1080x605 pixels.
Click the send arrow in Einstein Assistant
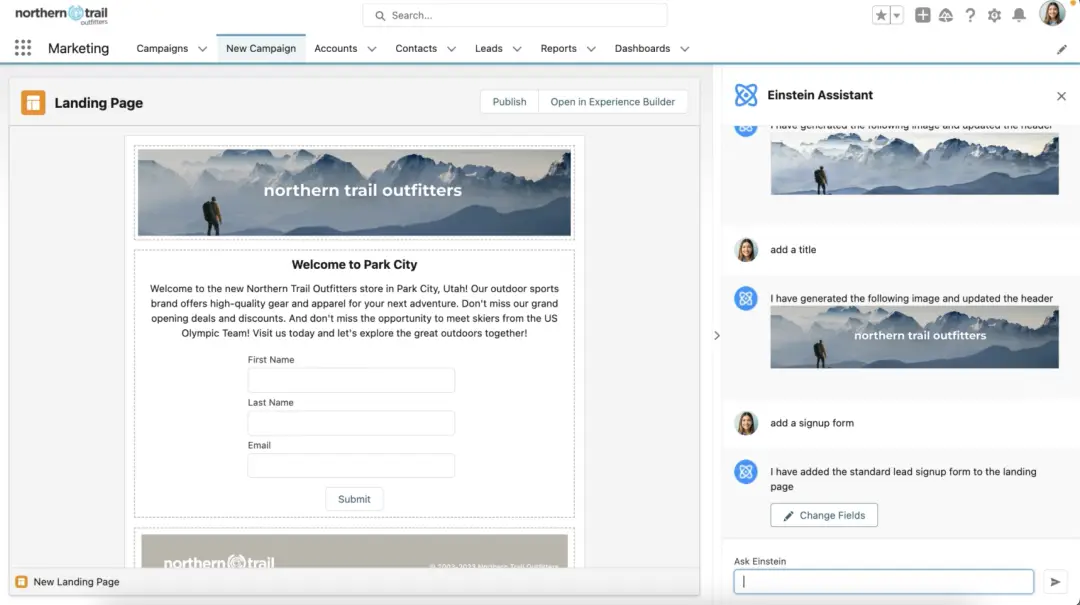pyautogui.click(x=1055, y=582)
